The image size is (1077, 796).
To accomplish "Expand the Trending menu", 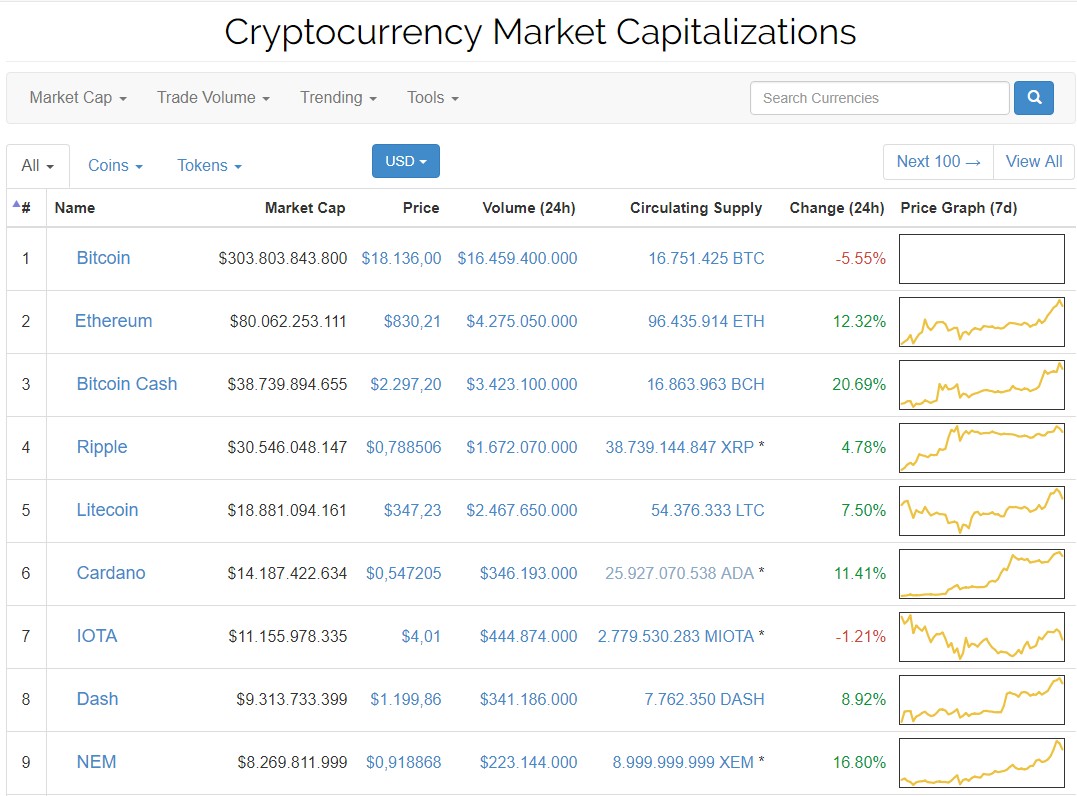I will click(x=338, y=98).
